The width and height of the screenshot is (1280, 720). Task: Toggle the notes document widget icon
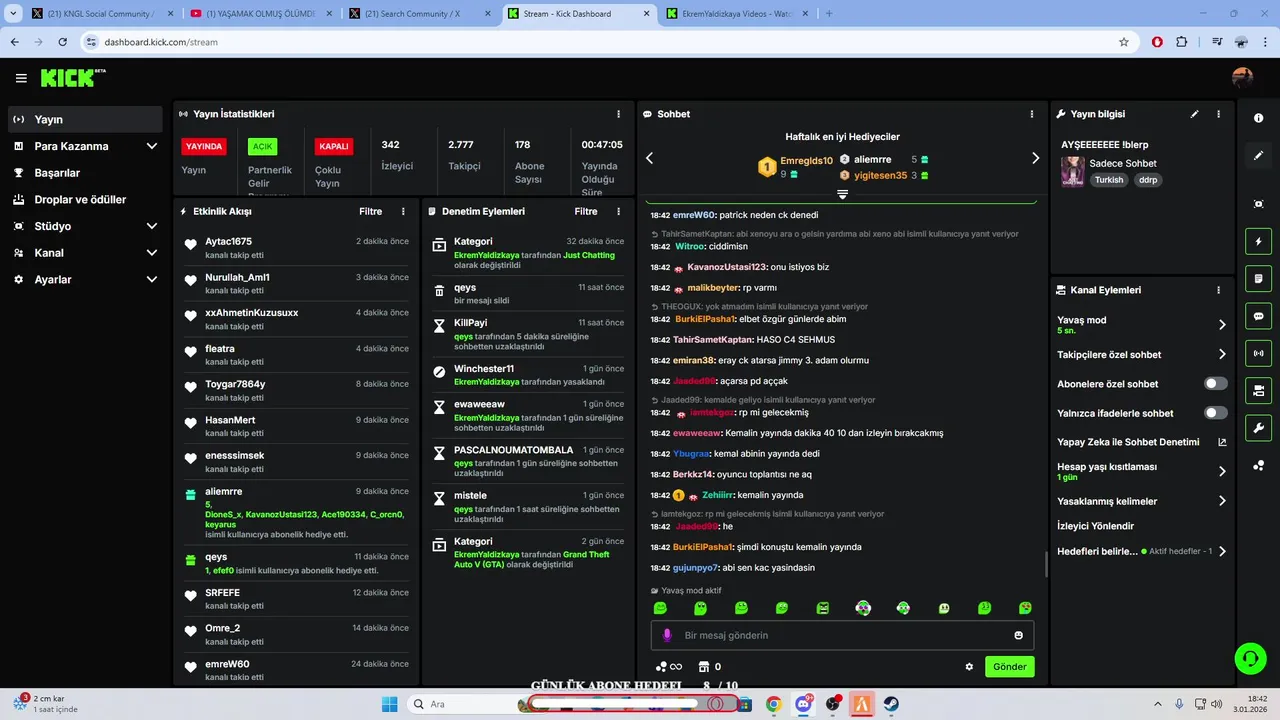coord(1258,278)
